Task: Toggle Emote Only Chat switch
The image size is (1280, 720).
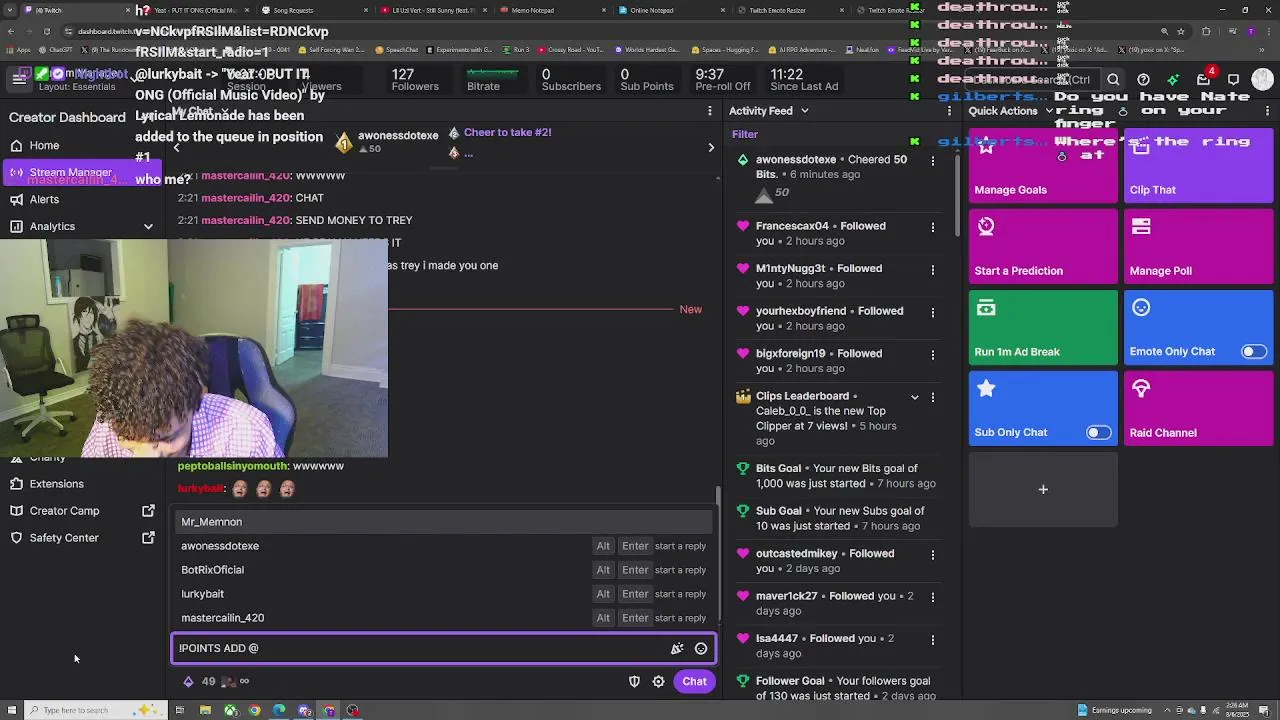Action: pos(1253,352)
